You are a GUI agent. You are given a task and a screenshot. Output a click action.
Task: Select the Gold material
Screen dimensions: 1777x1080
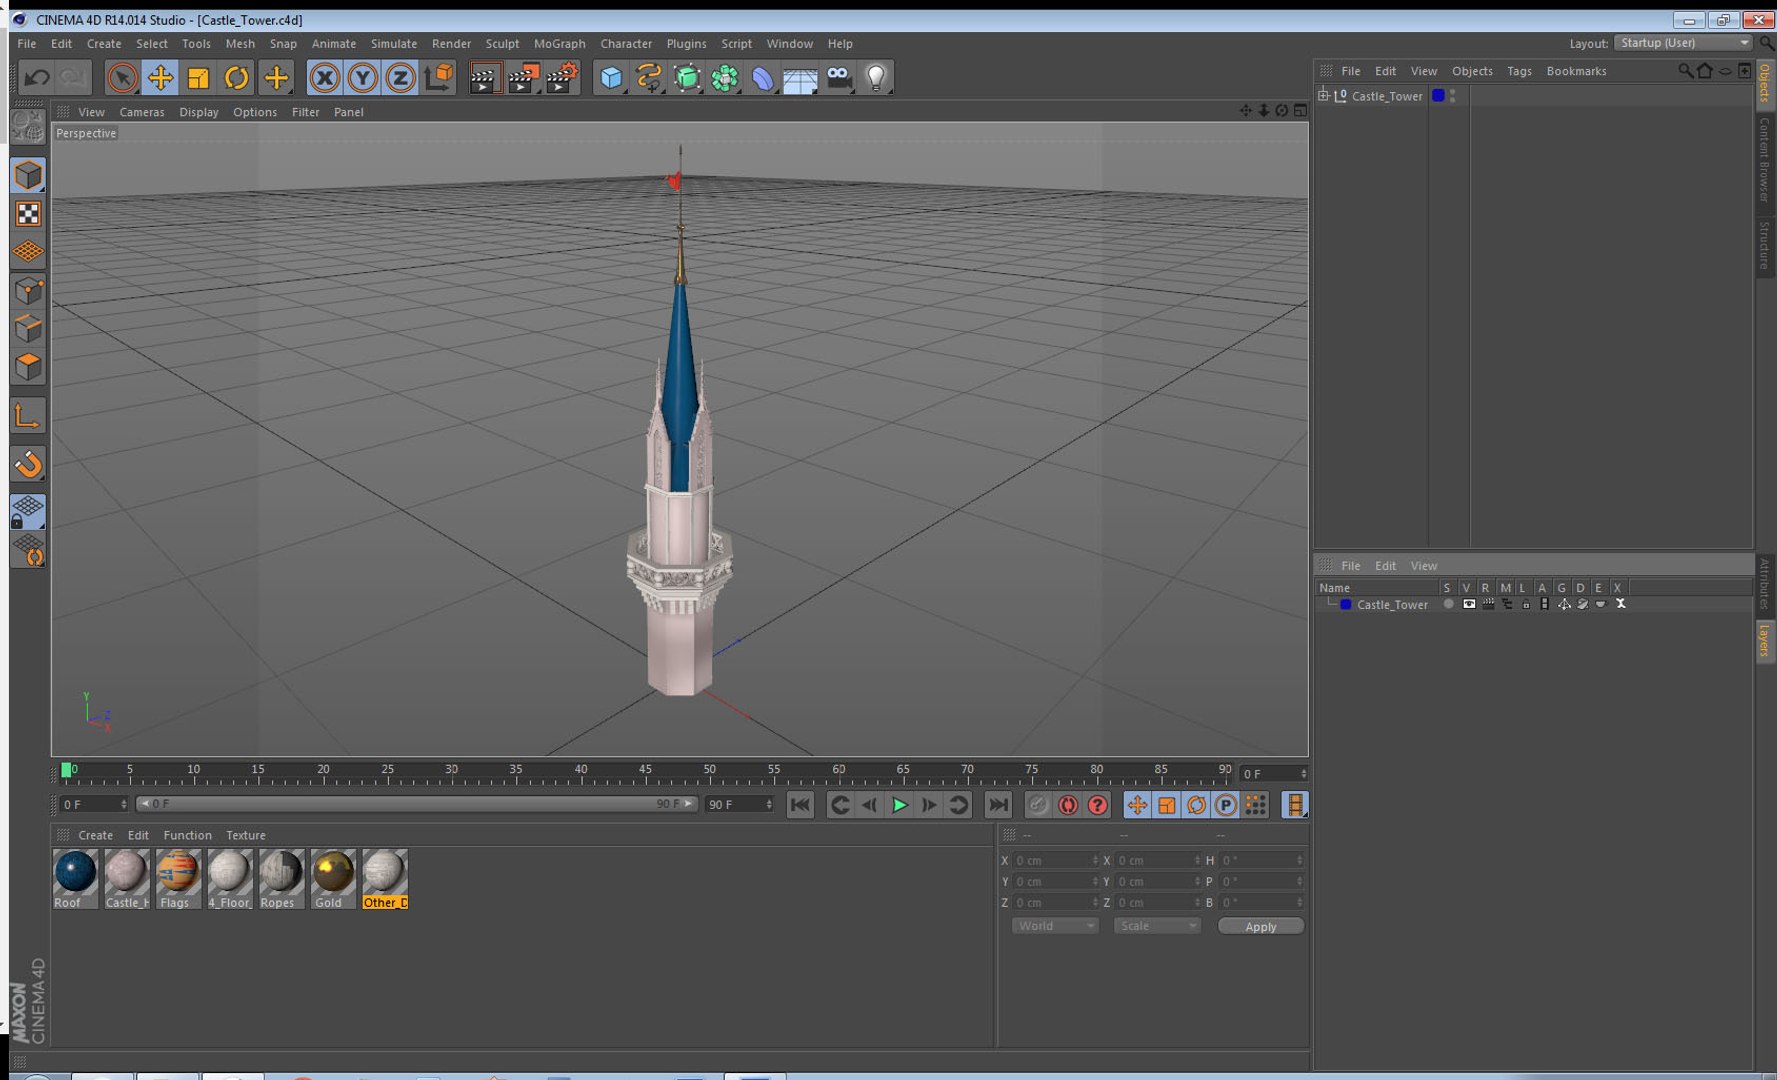point(333,879)
